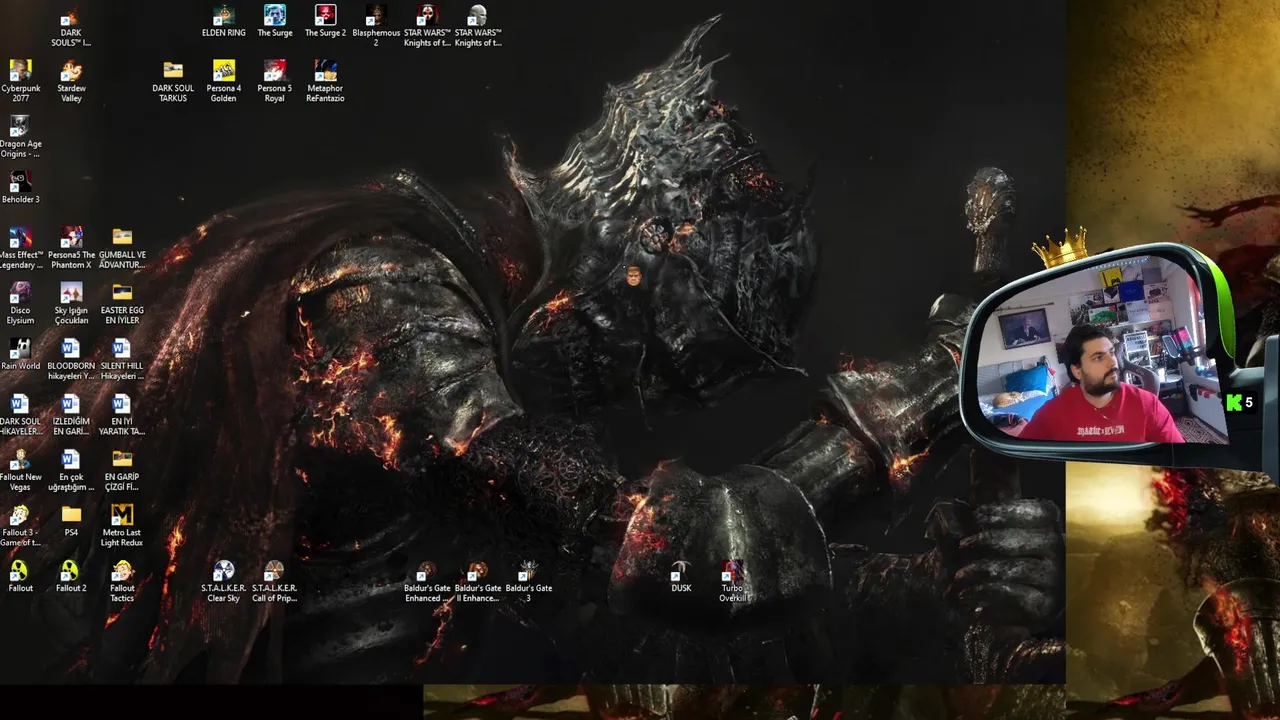This screenshot has width=1280, height=720.
Task: Select the Persona 5 Royal icon
Action: pyautogui.click(x=274, y=82)
